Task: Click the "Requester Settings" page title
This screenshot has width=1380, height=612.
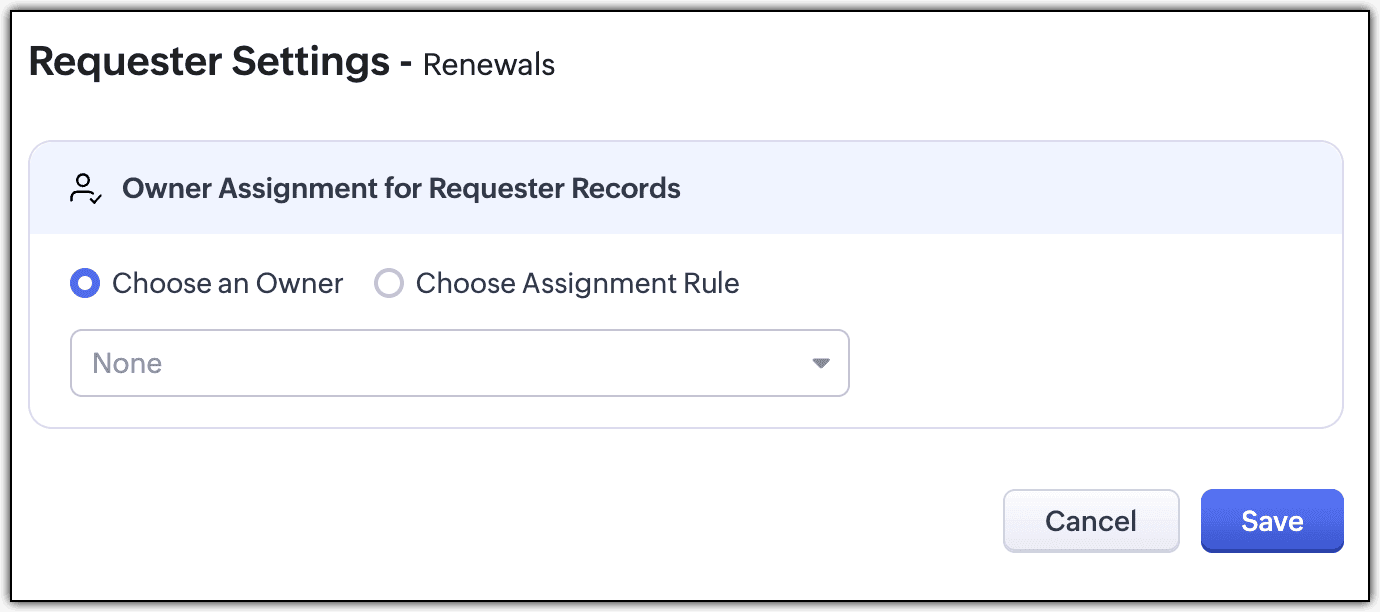Action: click(209, 62)
